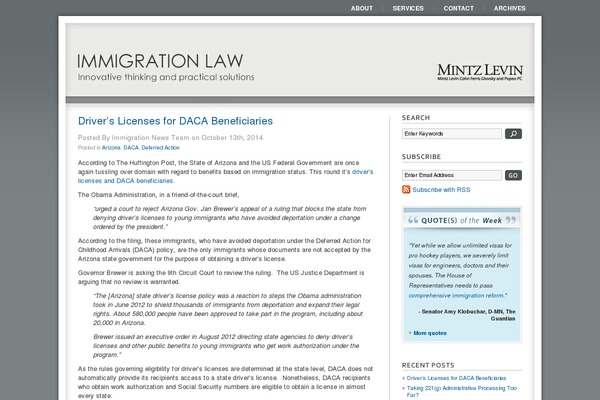Open the Subscribe with RSS link

[441, 190]
